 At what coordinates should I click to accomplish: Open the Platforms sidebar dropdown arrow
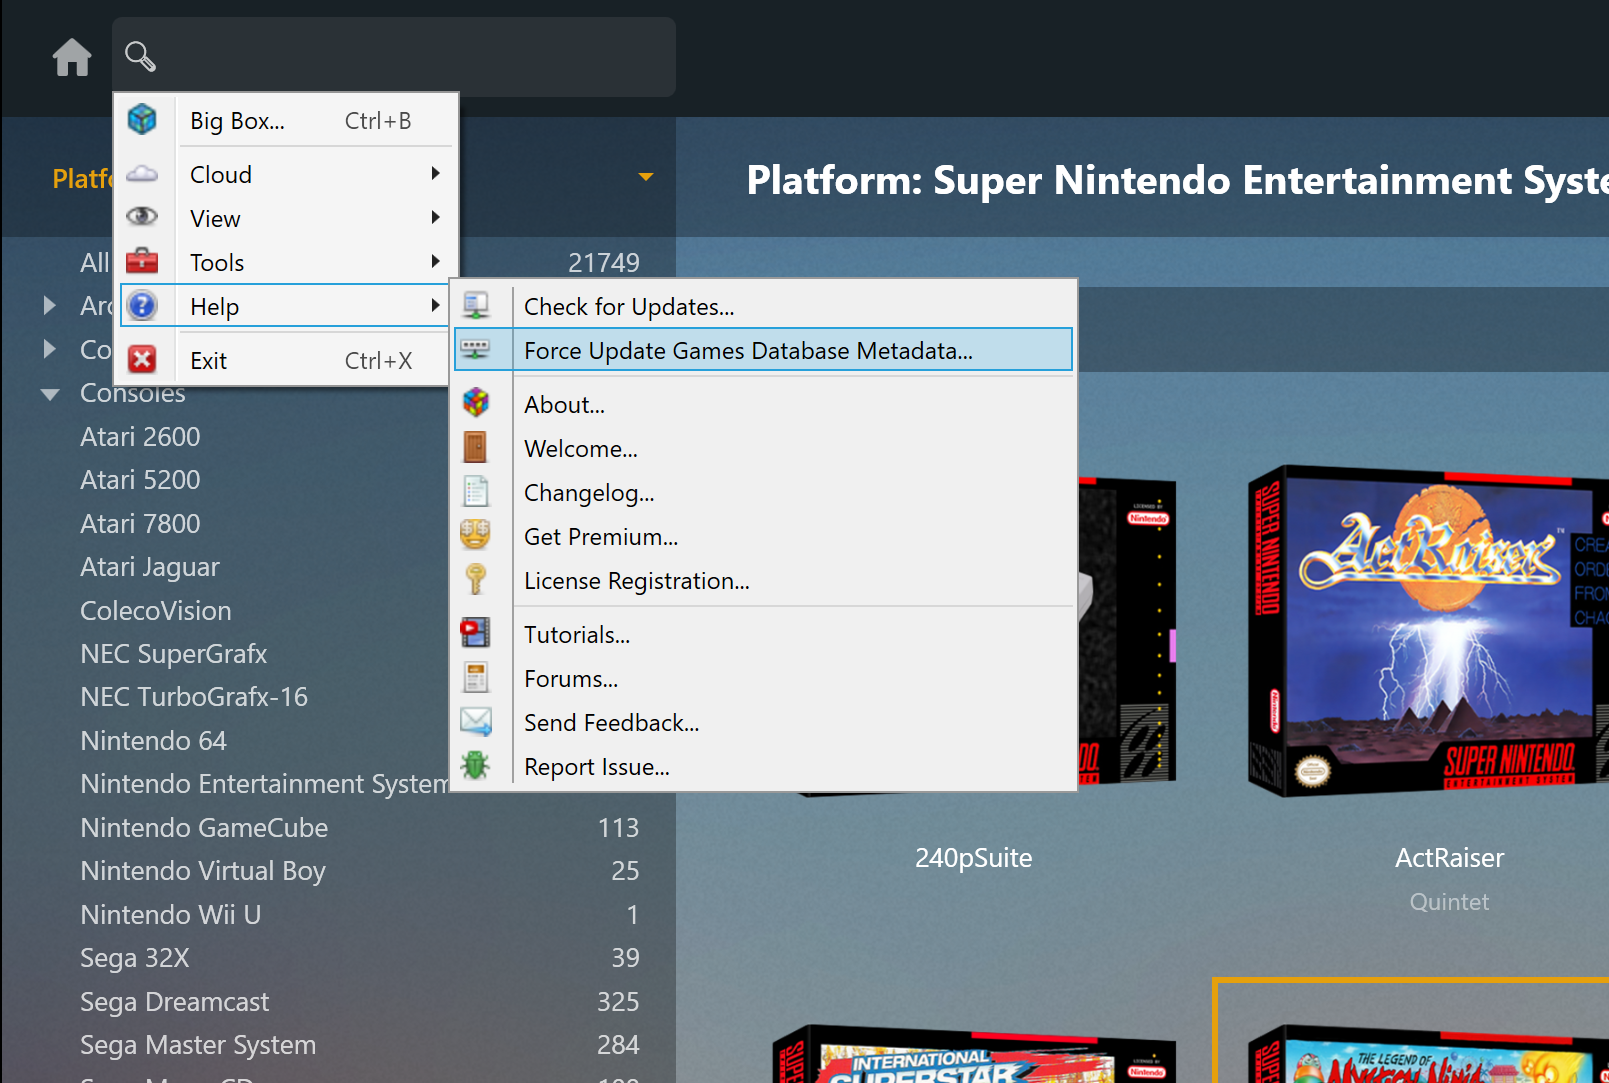coord(646,177)
